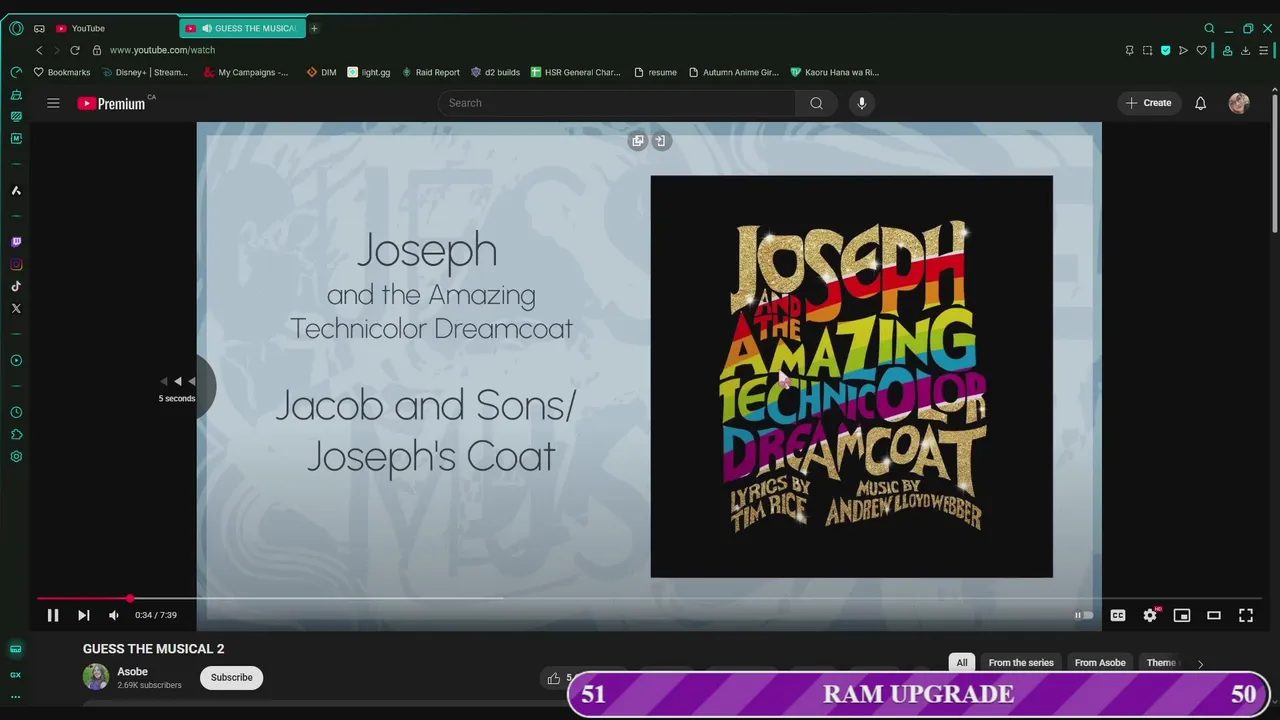Screen dimensions: 1280x720
Task: Click the Opera flow send icon
Action: pyautogui.click(x=1183, y=50)
